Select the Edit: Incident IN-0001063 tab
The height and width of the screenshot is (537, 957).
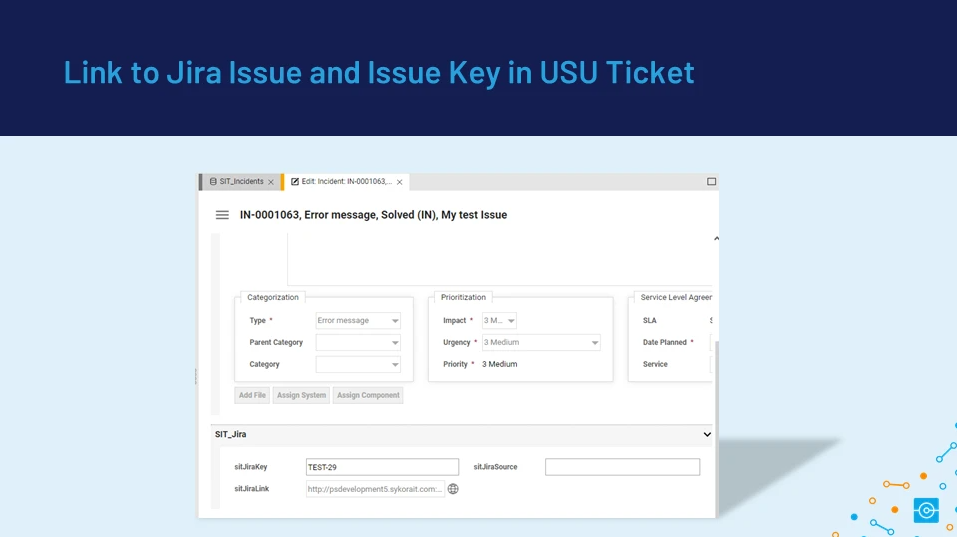point(346,182)
